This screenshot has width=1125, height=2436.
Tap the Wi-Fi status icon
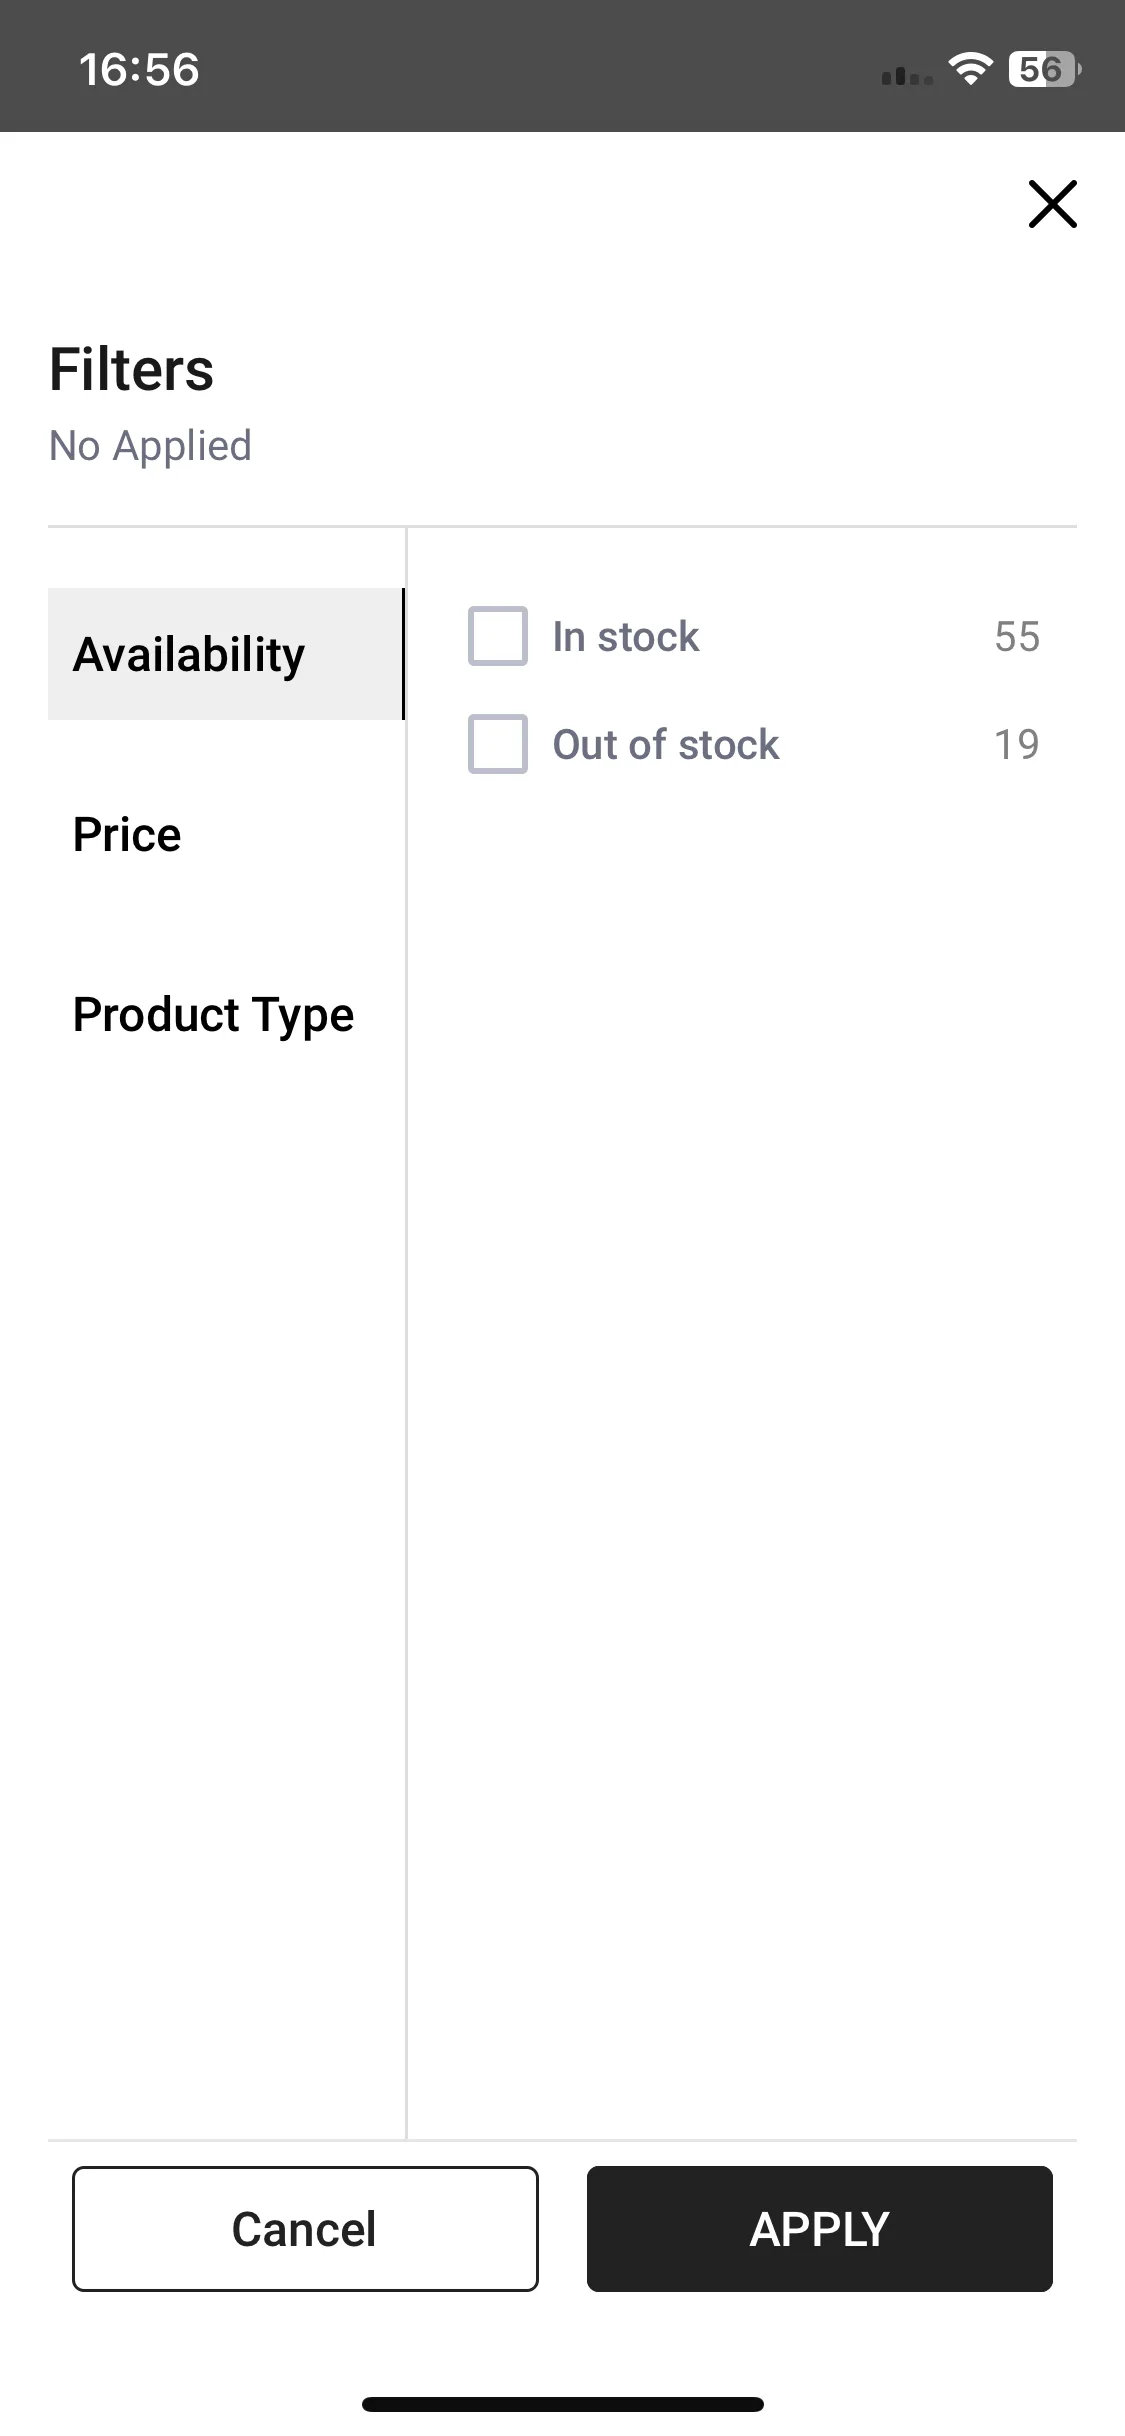click(x=970, y=68)
